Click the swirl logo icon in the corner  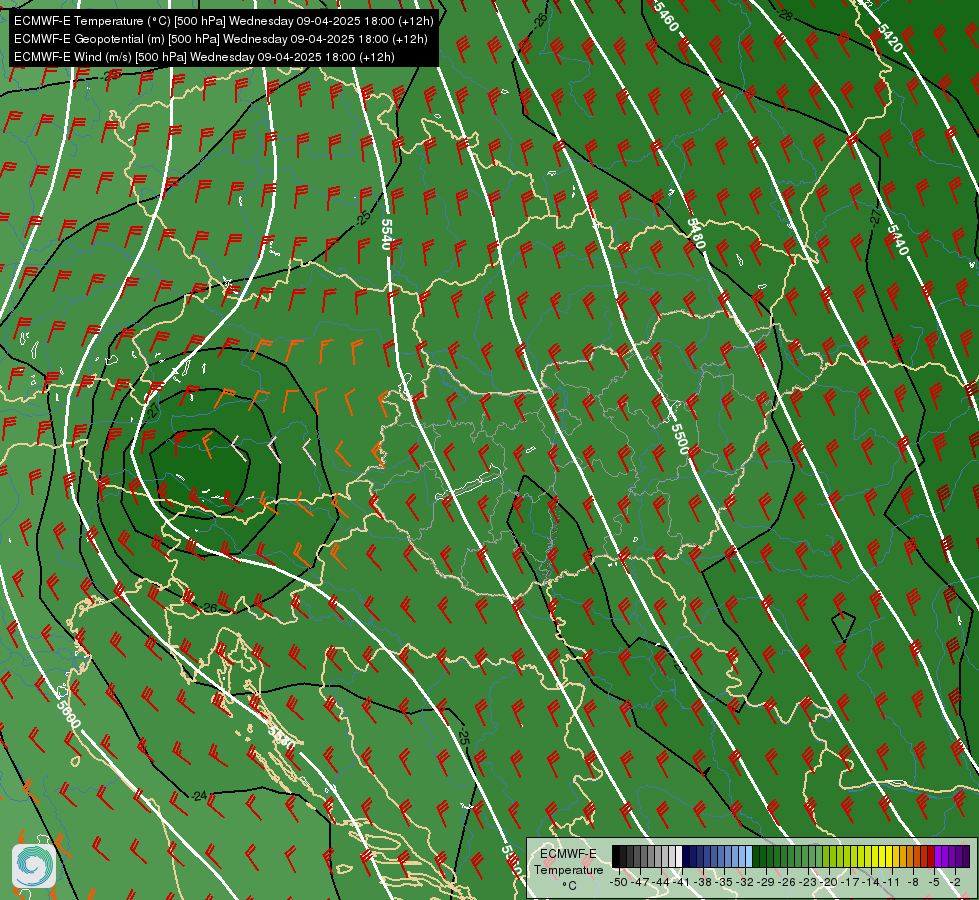click(x=34, y=865)
